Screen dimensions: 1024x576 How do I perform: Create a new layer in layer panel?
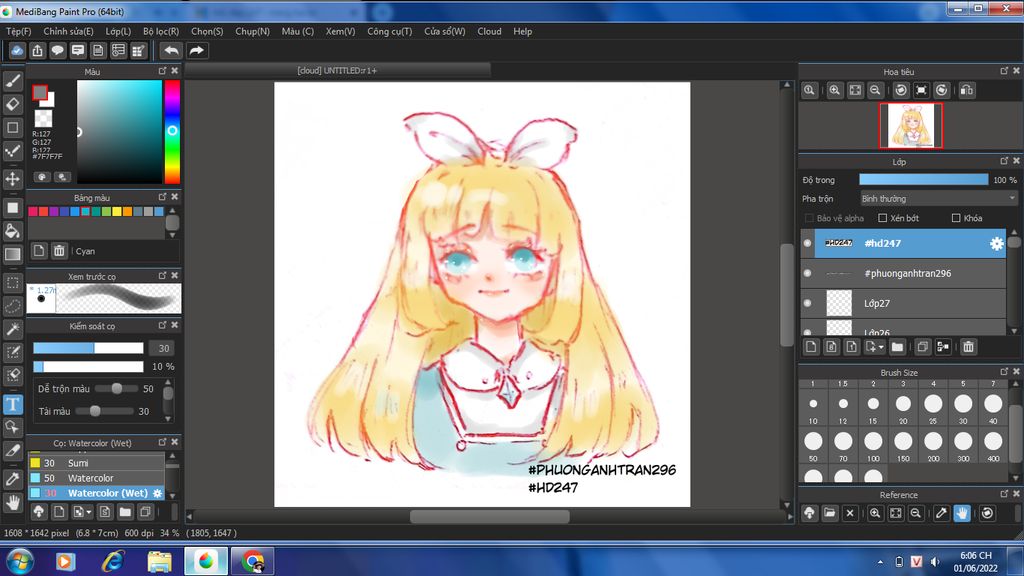tap(811, 347)
